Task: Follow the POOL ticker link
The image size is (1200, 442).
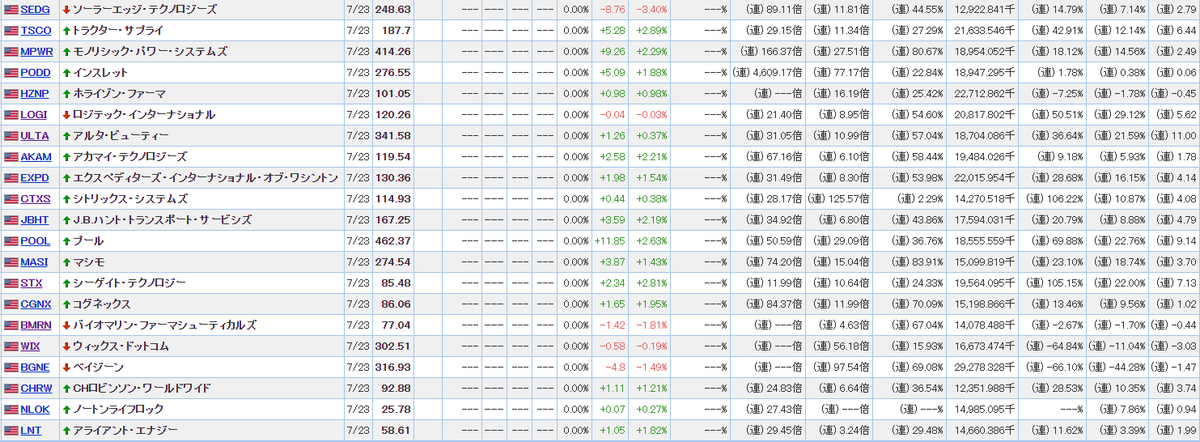Action: (x=35, y=240)
